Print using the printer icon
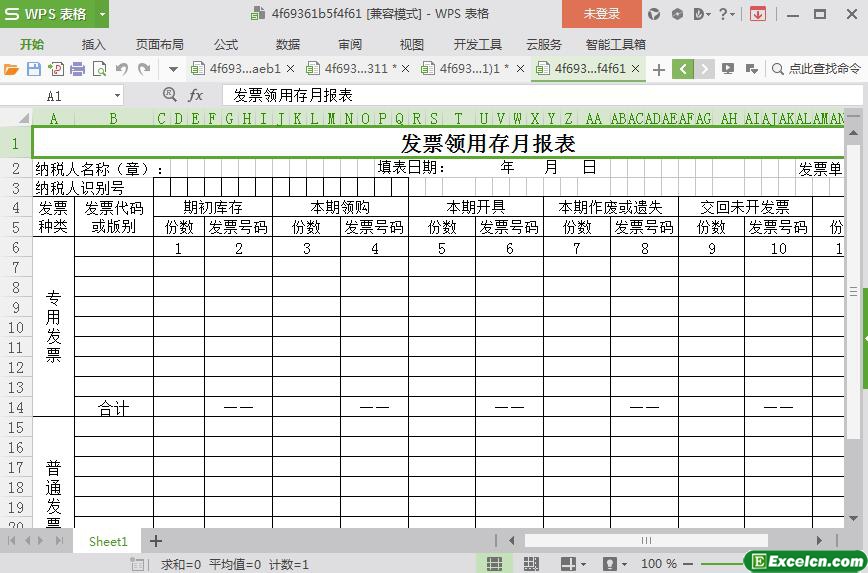 click(78, 69)
